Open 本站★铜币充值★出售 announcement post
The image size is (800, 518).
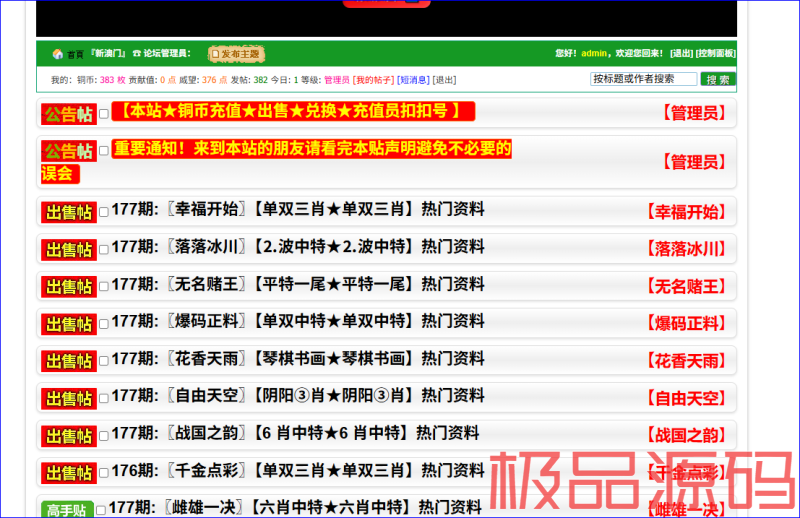pos(293,111)
